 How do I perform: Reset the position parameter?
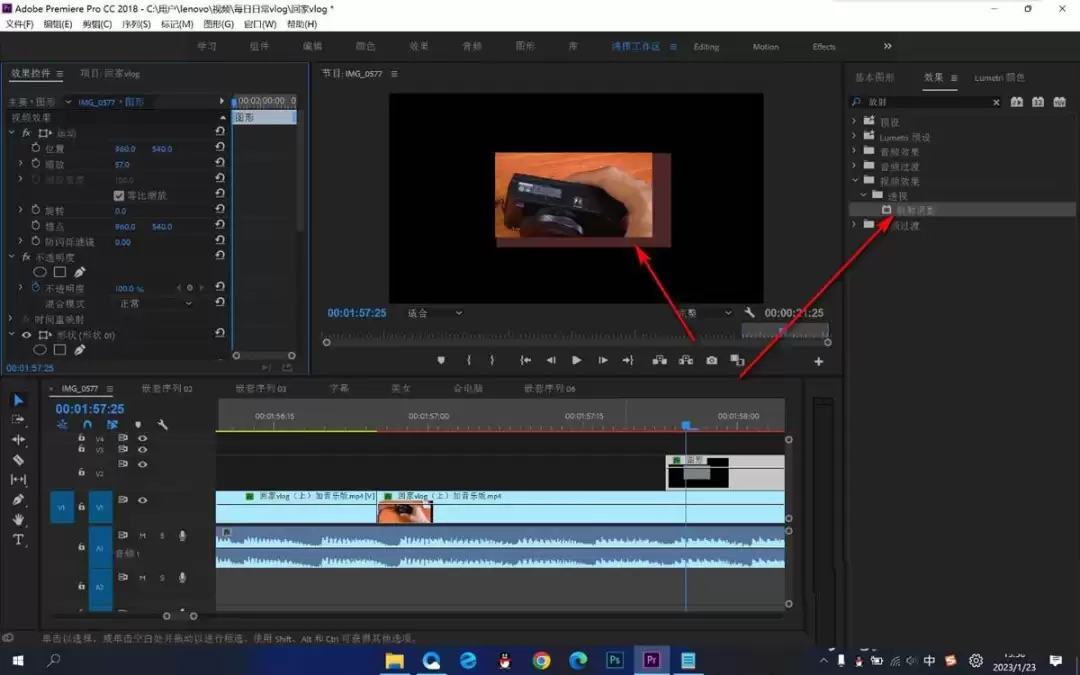point(220,147)
